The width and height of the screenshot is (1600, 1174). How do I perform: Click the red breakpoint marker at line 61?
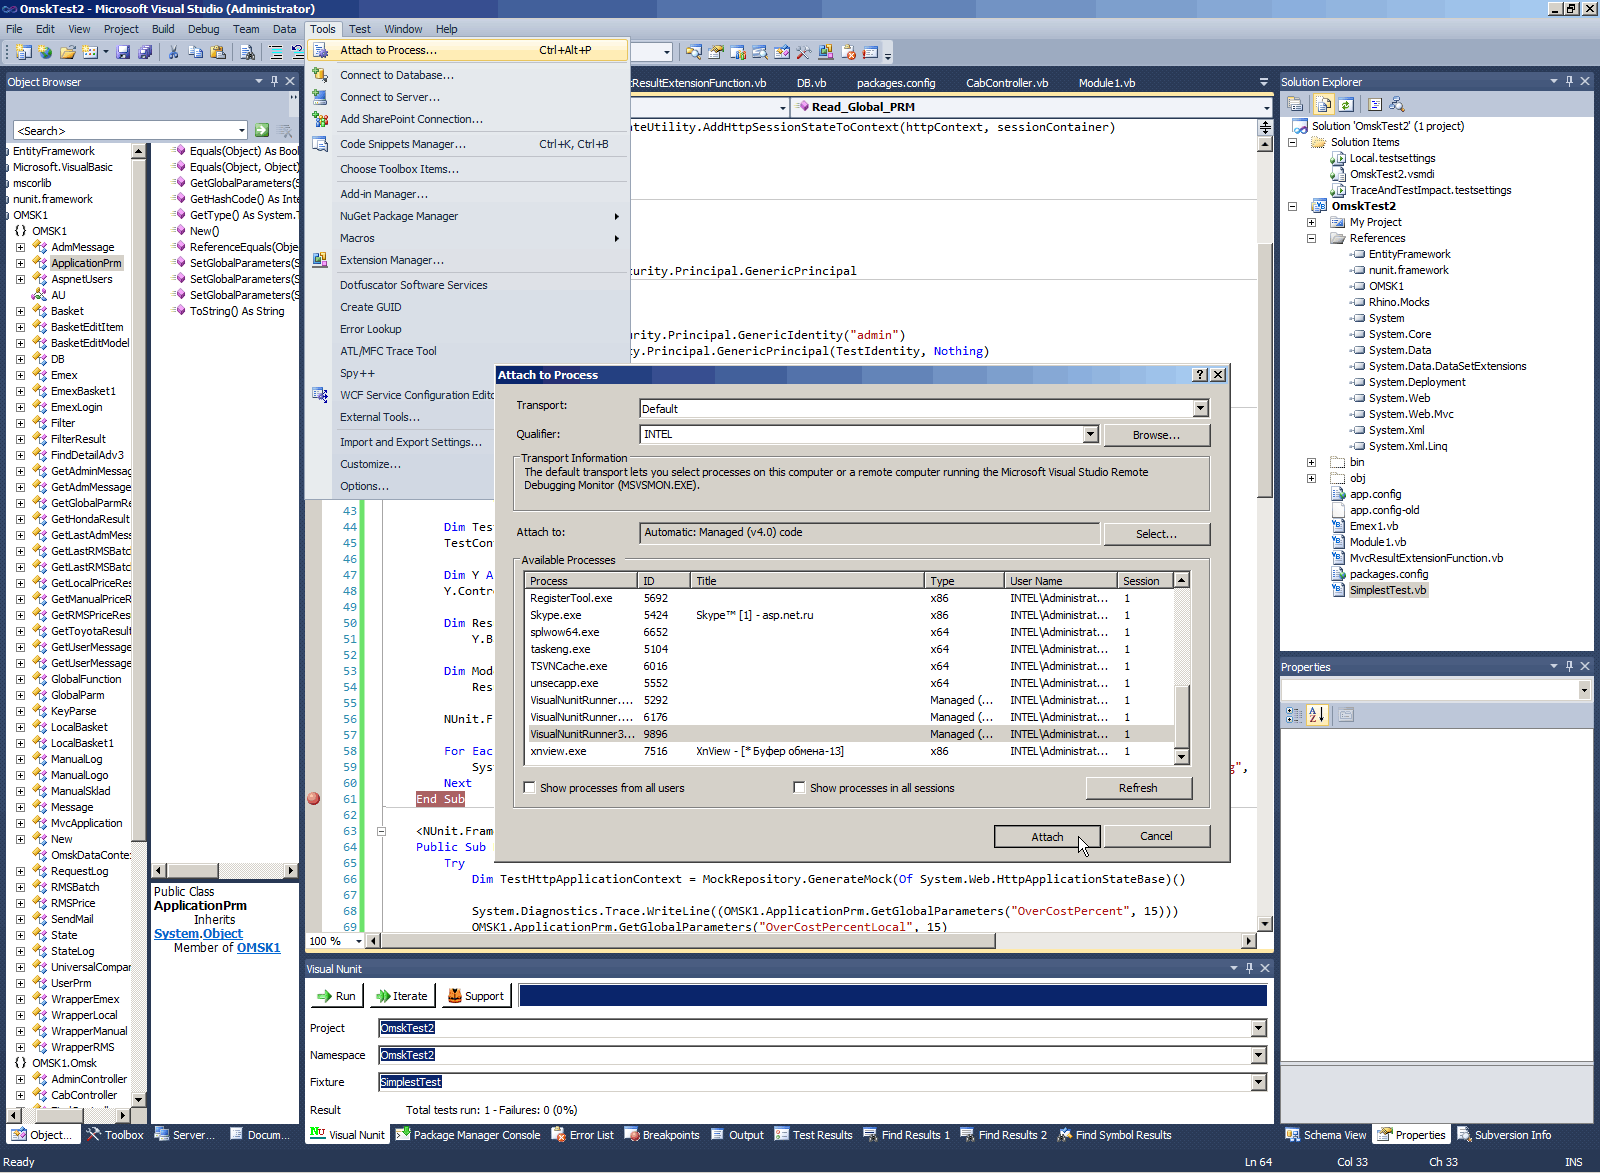tap(313, 798)
